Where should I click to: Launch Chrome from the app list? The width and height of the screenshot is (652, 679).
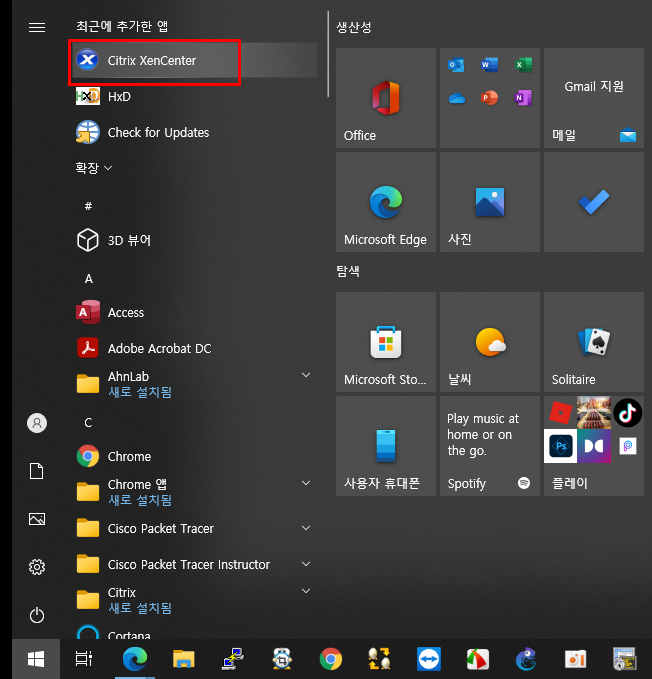click(x=195, y=456)
